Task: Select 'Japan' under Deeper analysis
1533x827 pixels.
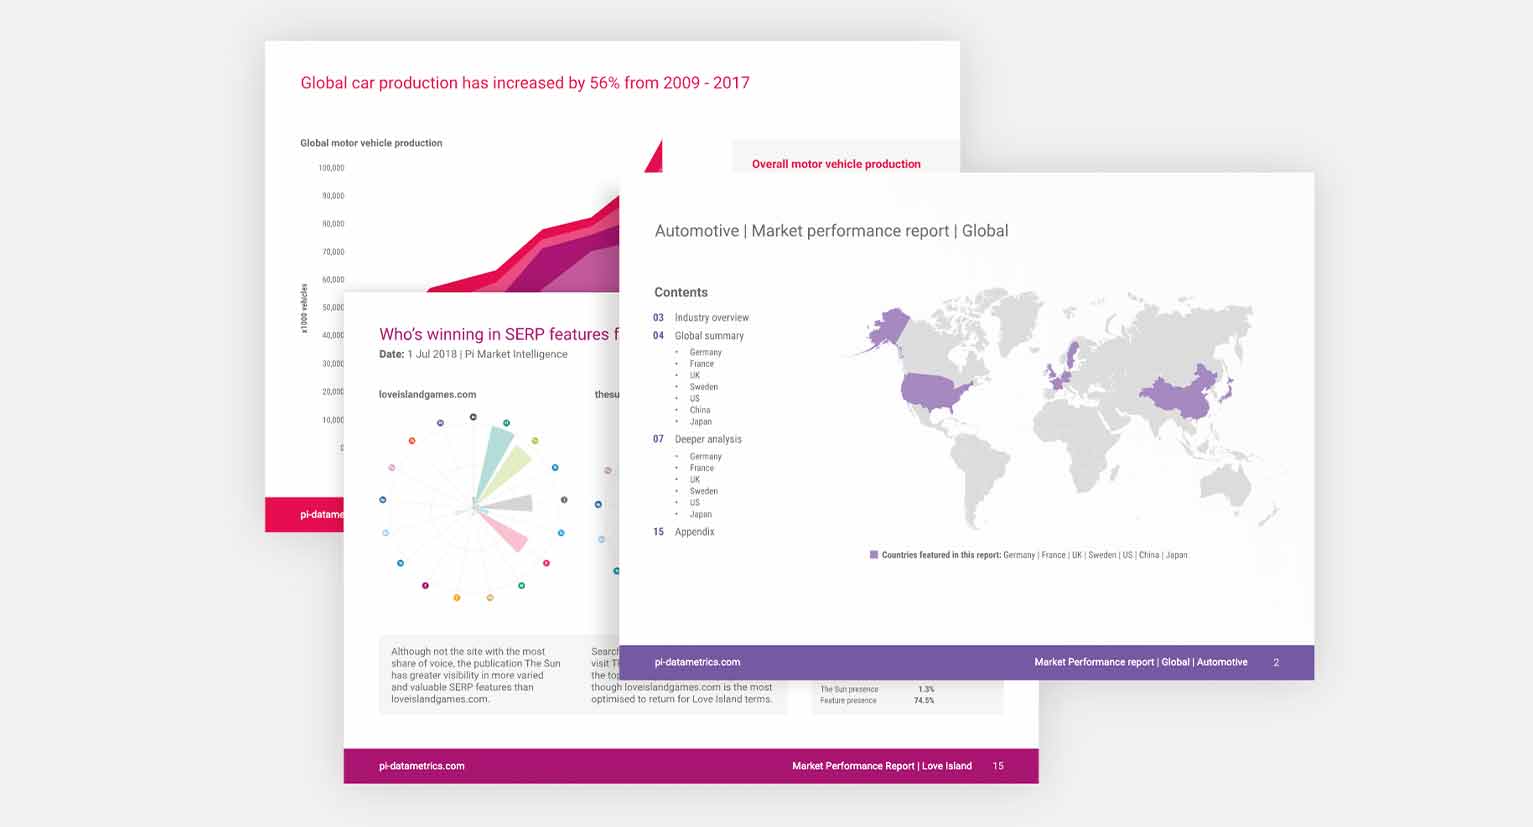Action: pyautogui.click(x=700, y=514)
